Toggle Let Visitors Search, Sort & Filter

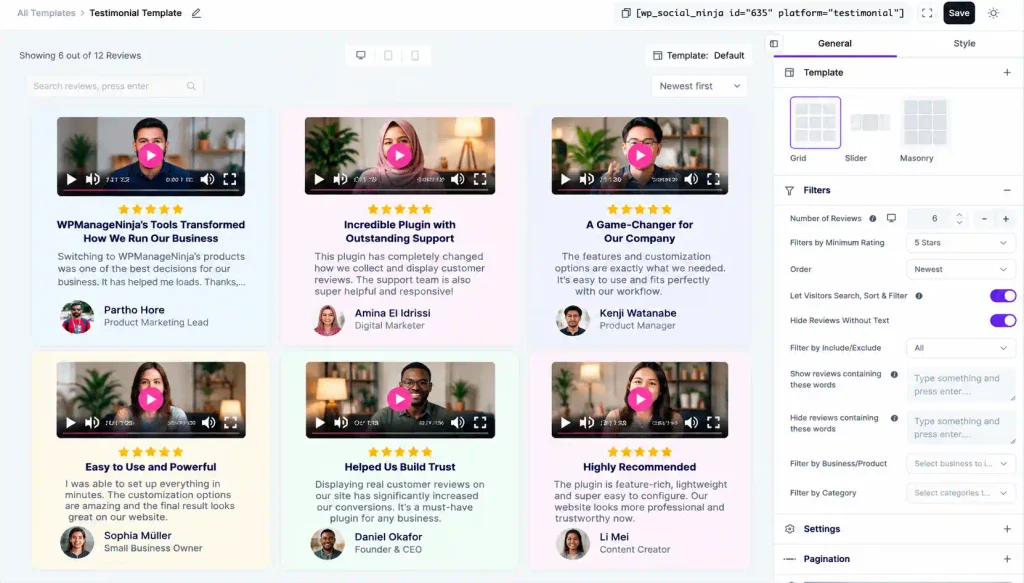tap(1002, 296)
